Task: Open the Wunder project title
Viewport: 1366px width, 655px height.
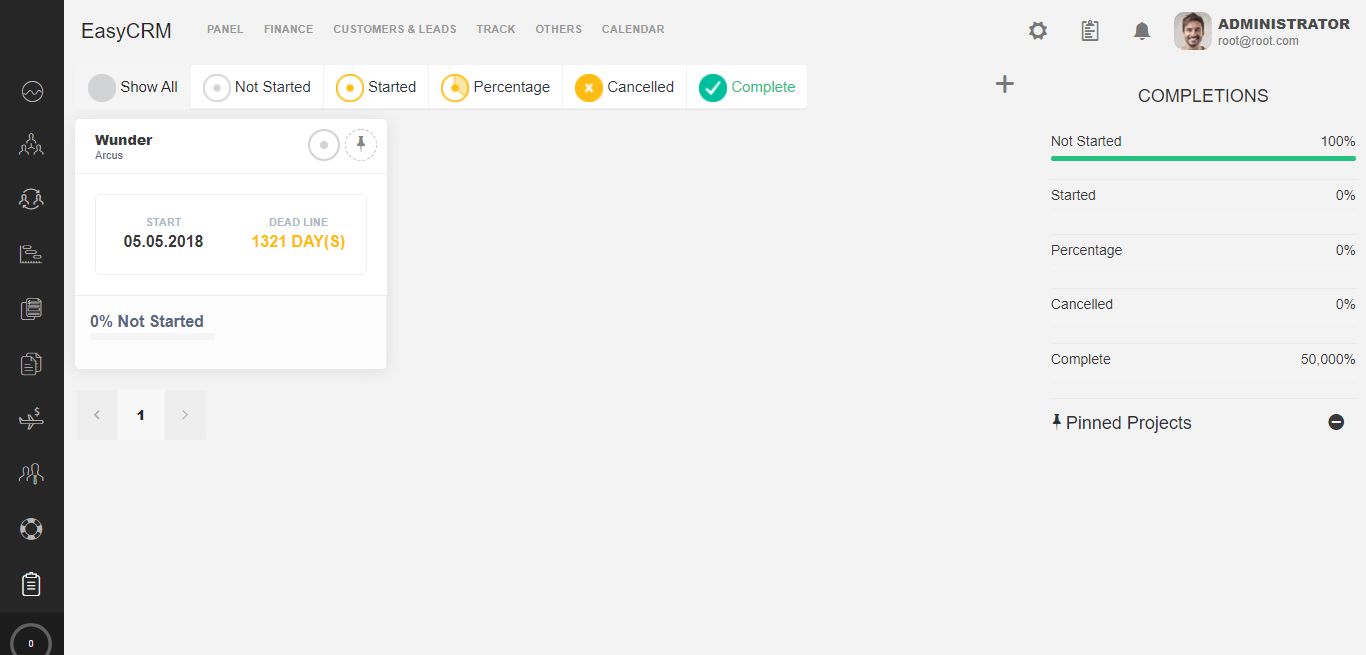Action: click(124, 140)
